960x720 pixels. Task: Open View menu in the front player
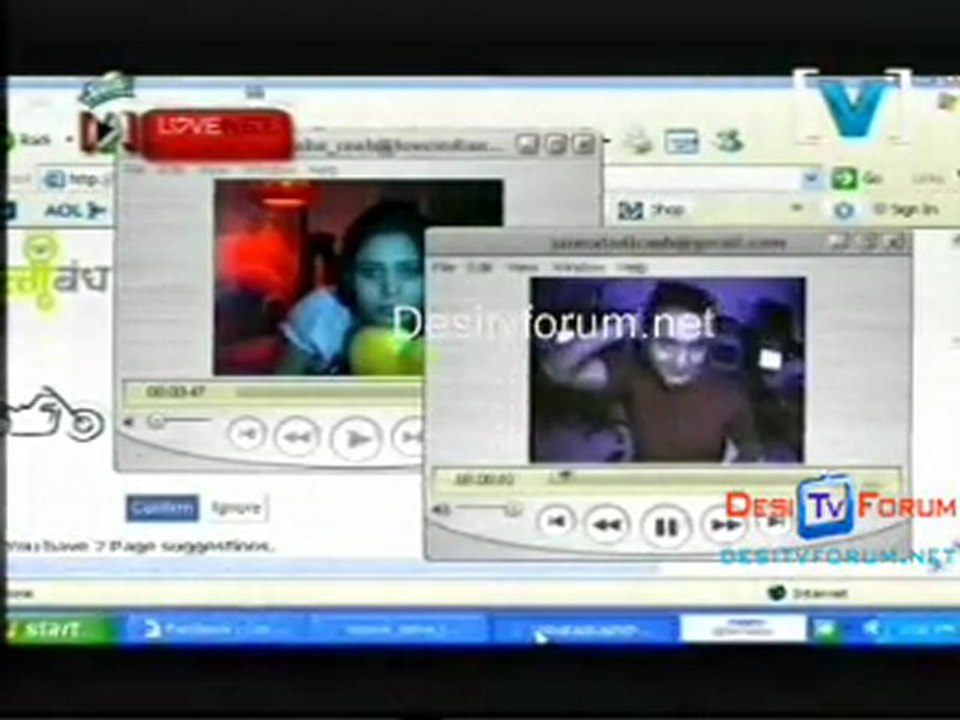(522, 268)
